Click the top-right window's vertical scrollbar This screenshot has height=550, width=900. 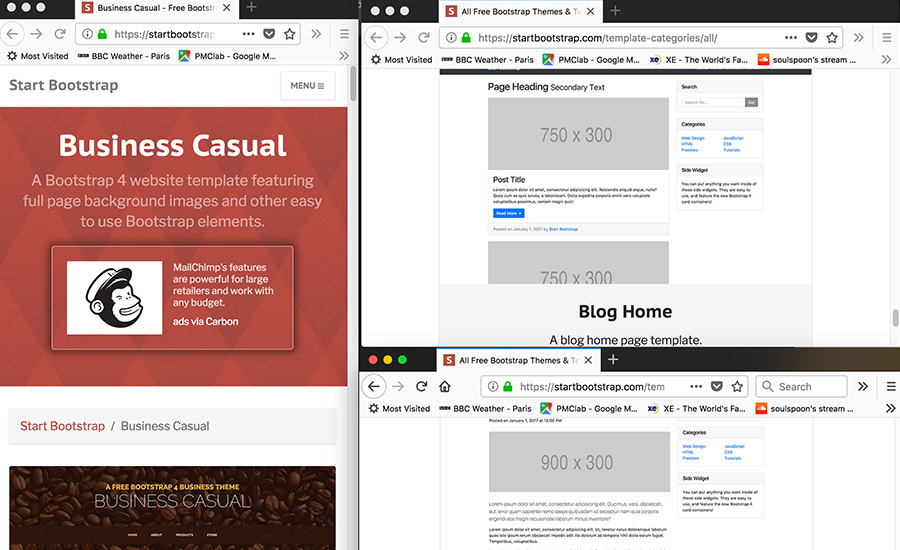[895, 317]
